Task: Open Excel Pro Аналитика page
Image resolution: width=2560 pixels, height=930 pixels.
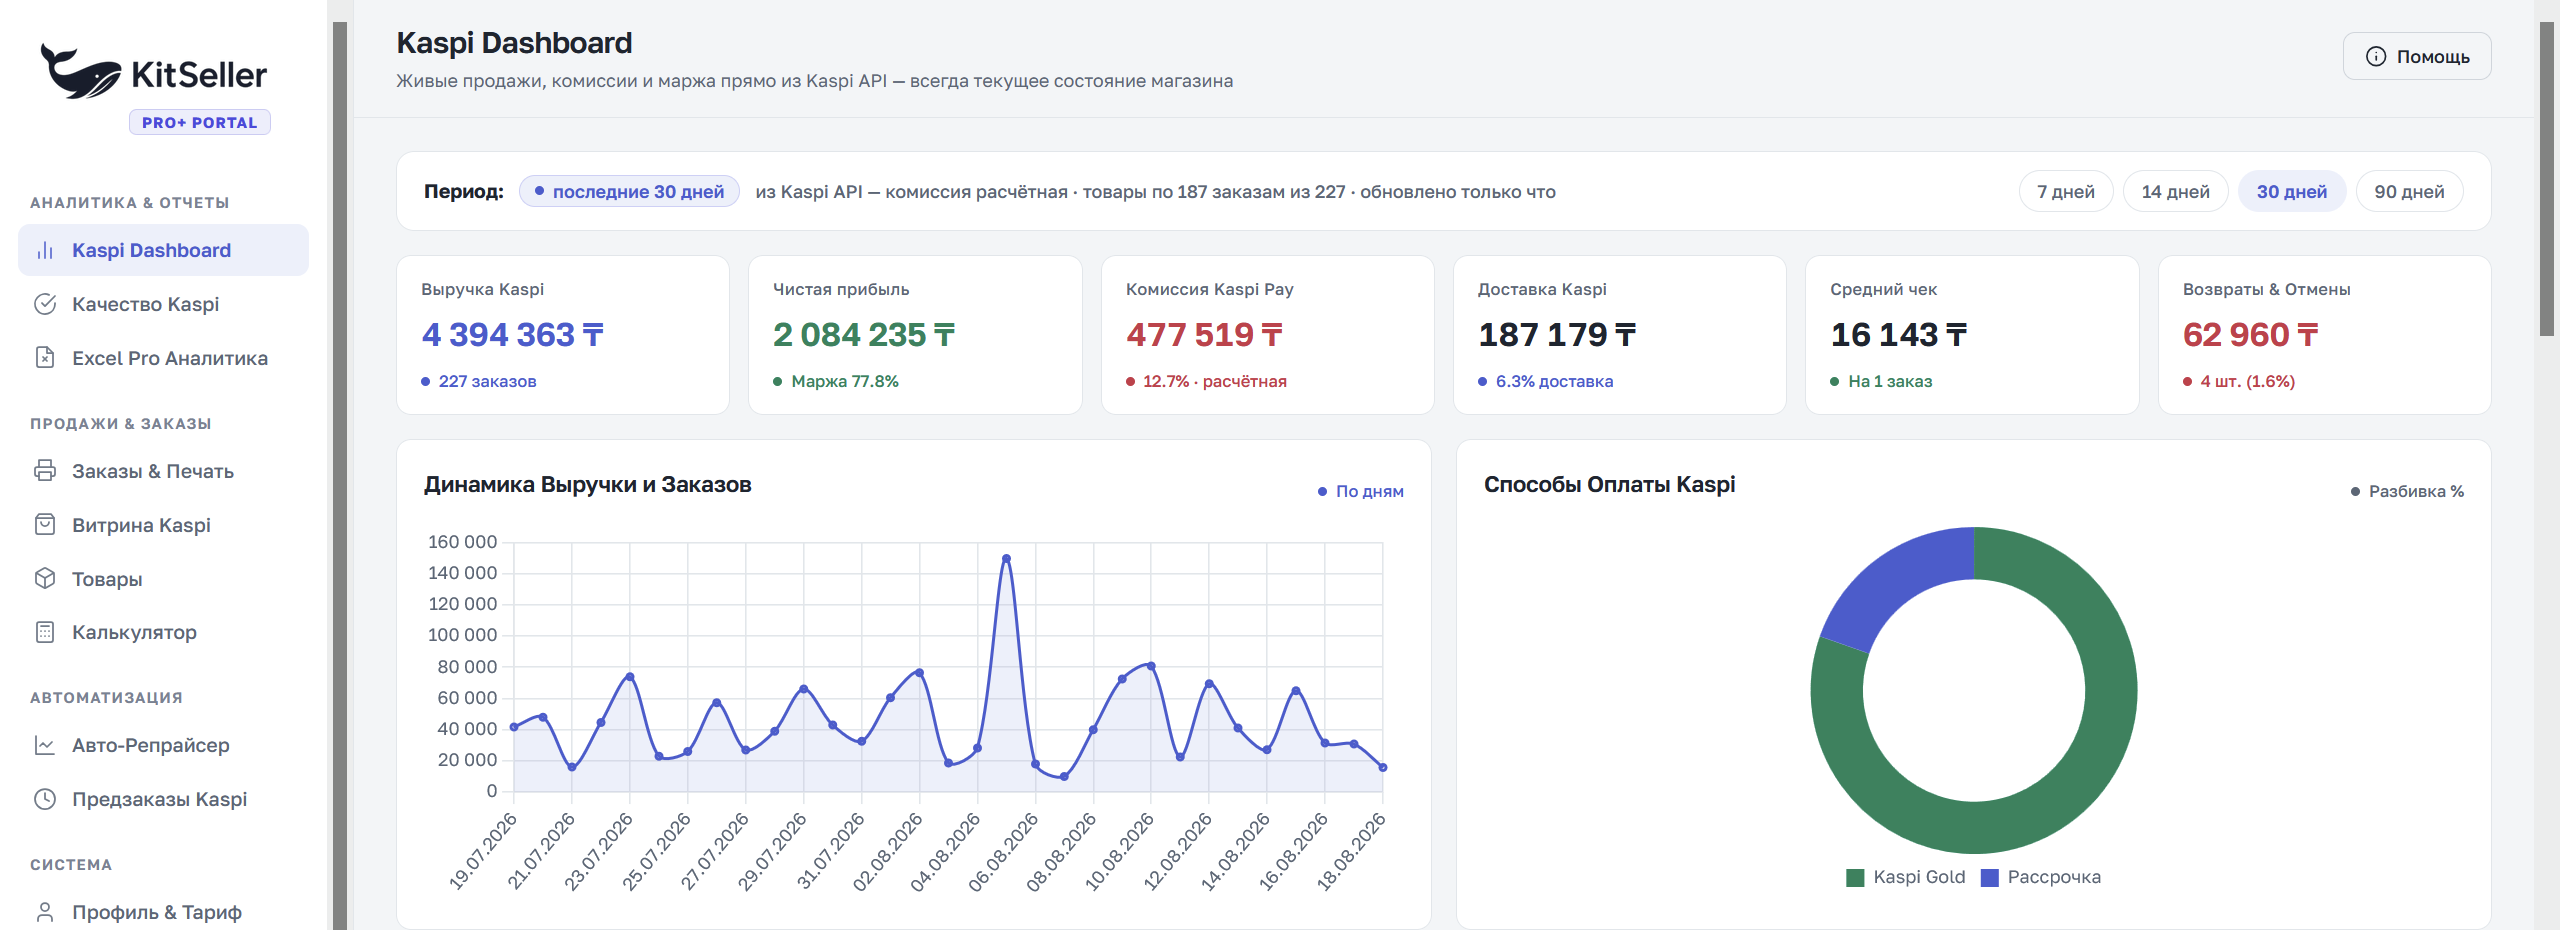Action: (163, 357)
